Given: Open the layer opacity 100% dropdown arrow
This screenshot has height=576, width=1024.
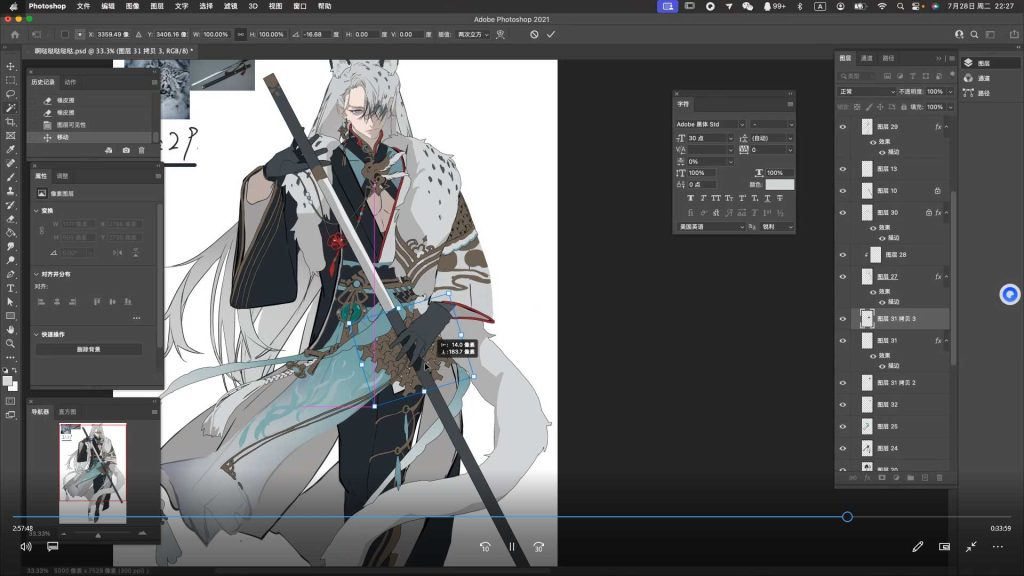Looking at the screenshot, I should pos(950,91).
